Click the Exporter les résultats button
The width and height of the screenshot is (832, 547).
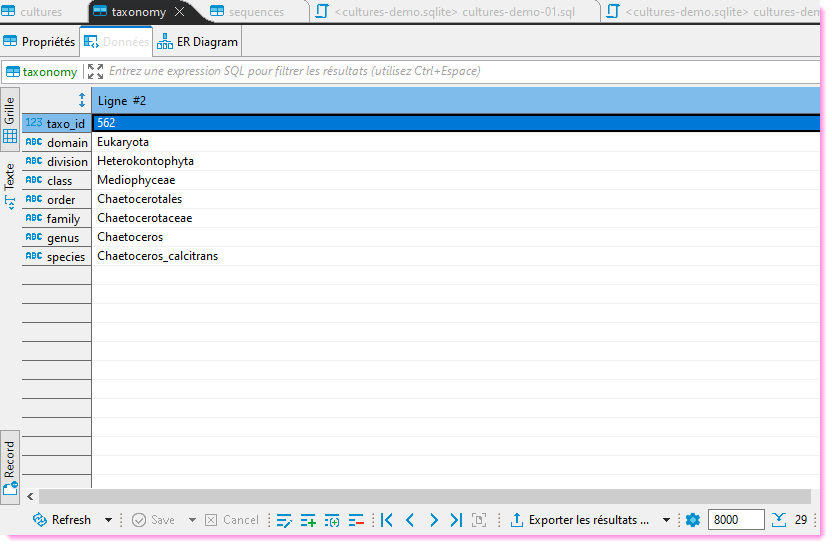[x=580, y=520]
